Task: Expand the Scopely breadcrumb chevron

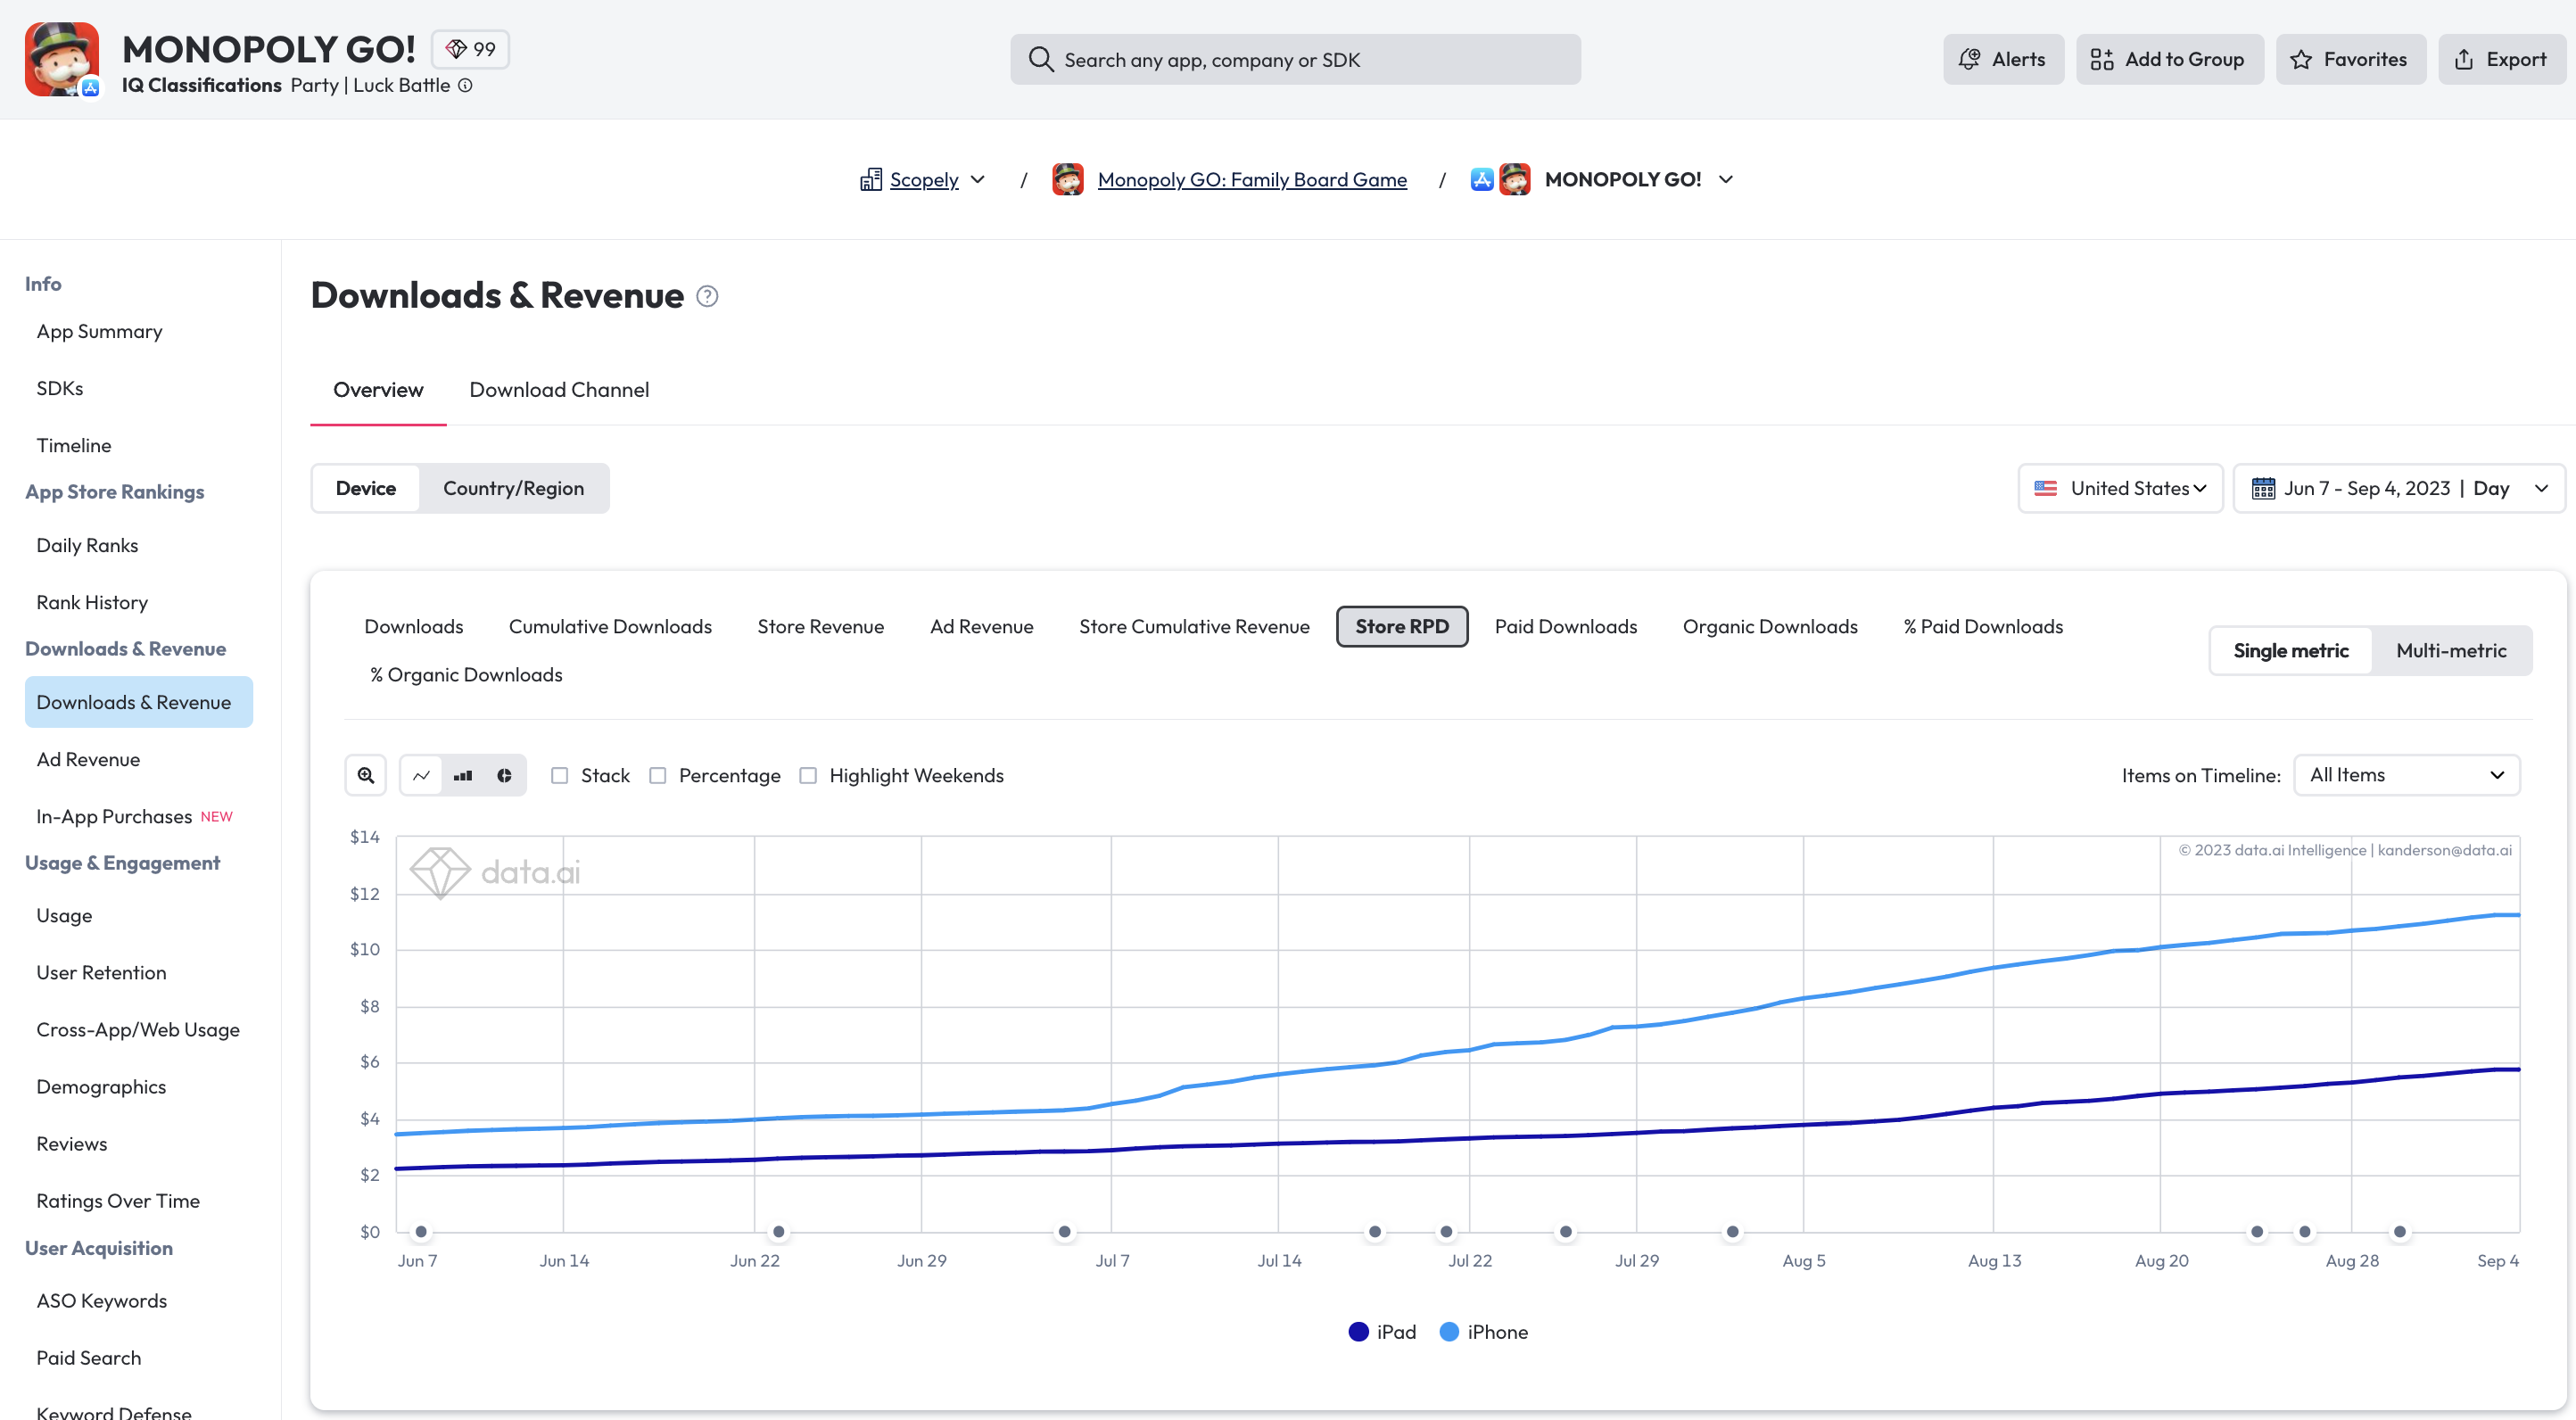Action: [978, 179]
